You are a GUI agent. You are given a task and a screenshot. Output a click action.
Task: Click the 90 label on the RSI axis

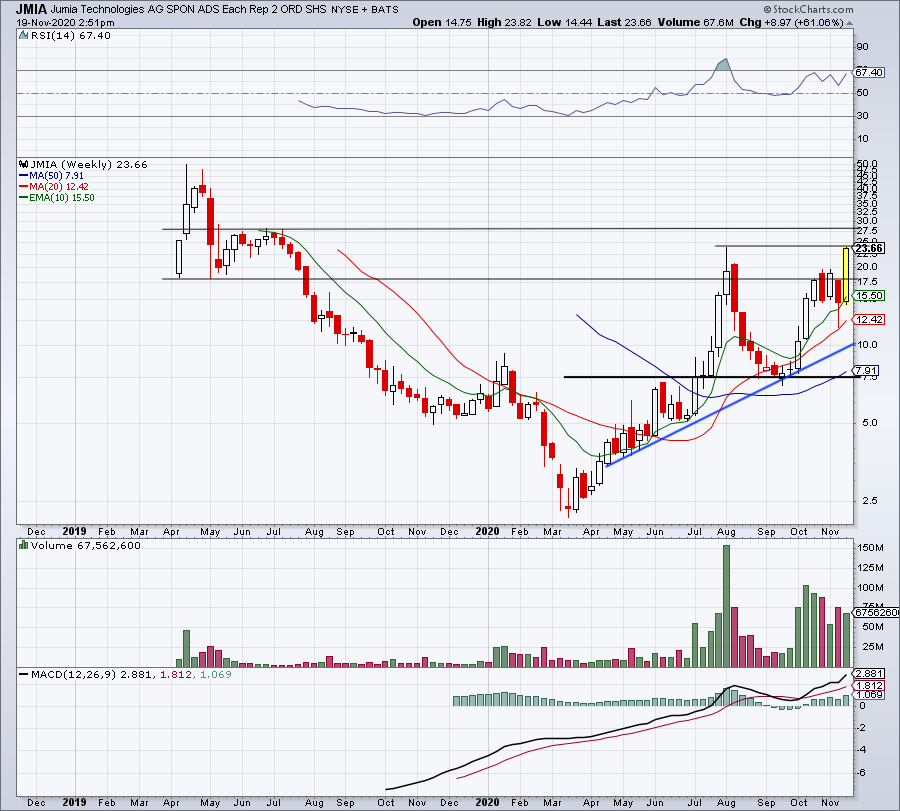coord(863,46)
